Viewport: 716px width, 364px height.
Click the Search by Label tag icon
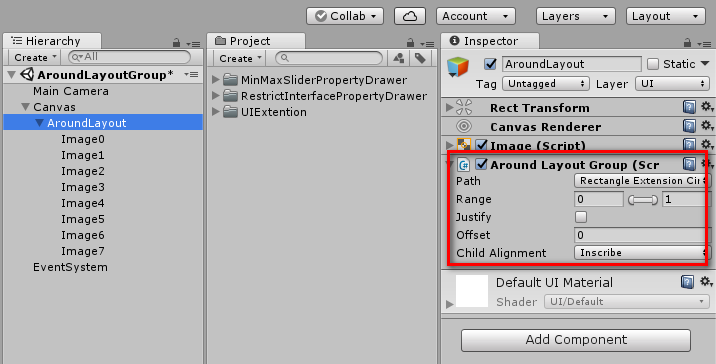420,58
